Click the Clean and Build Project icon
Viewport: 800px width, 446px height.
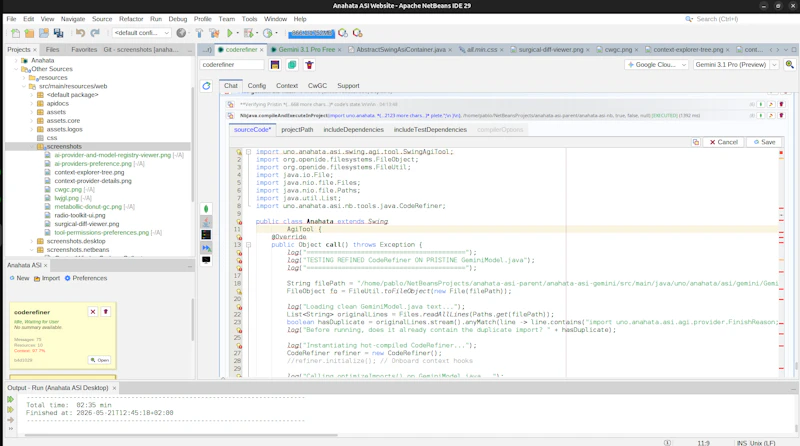214,33
